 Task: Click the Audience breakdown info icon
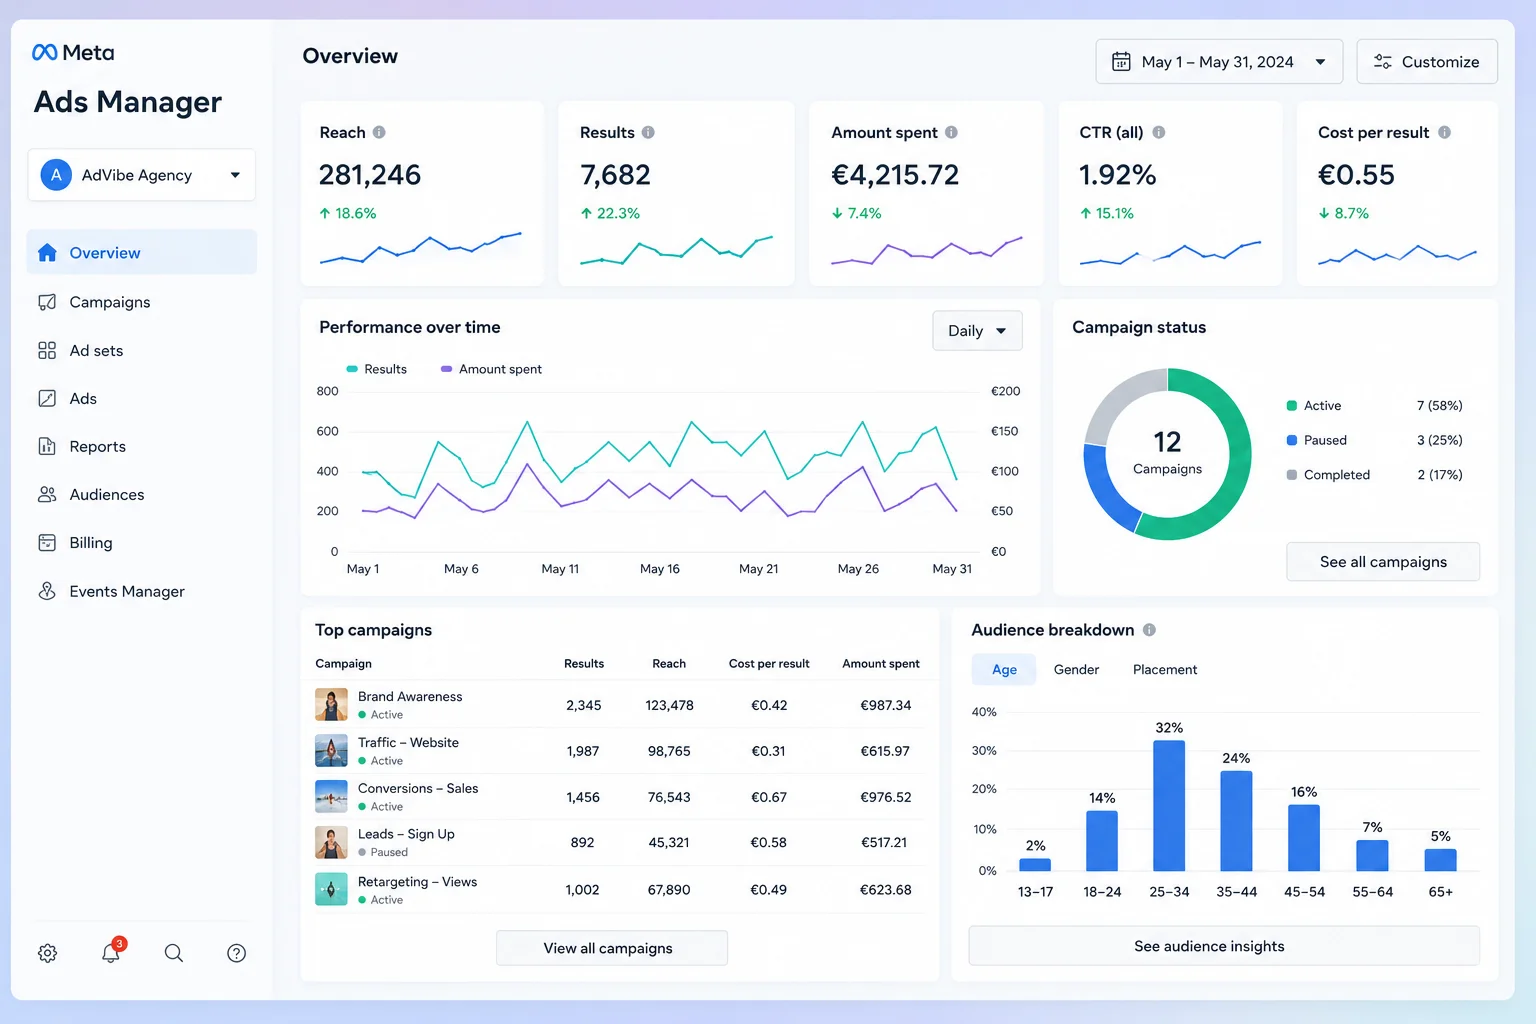pos(1149,630)
